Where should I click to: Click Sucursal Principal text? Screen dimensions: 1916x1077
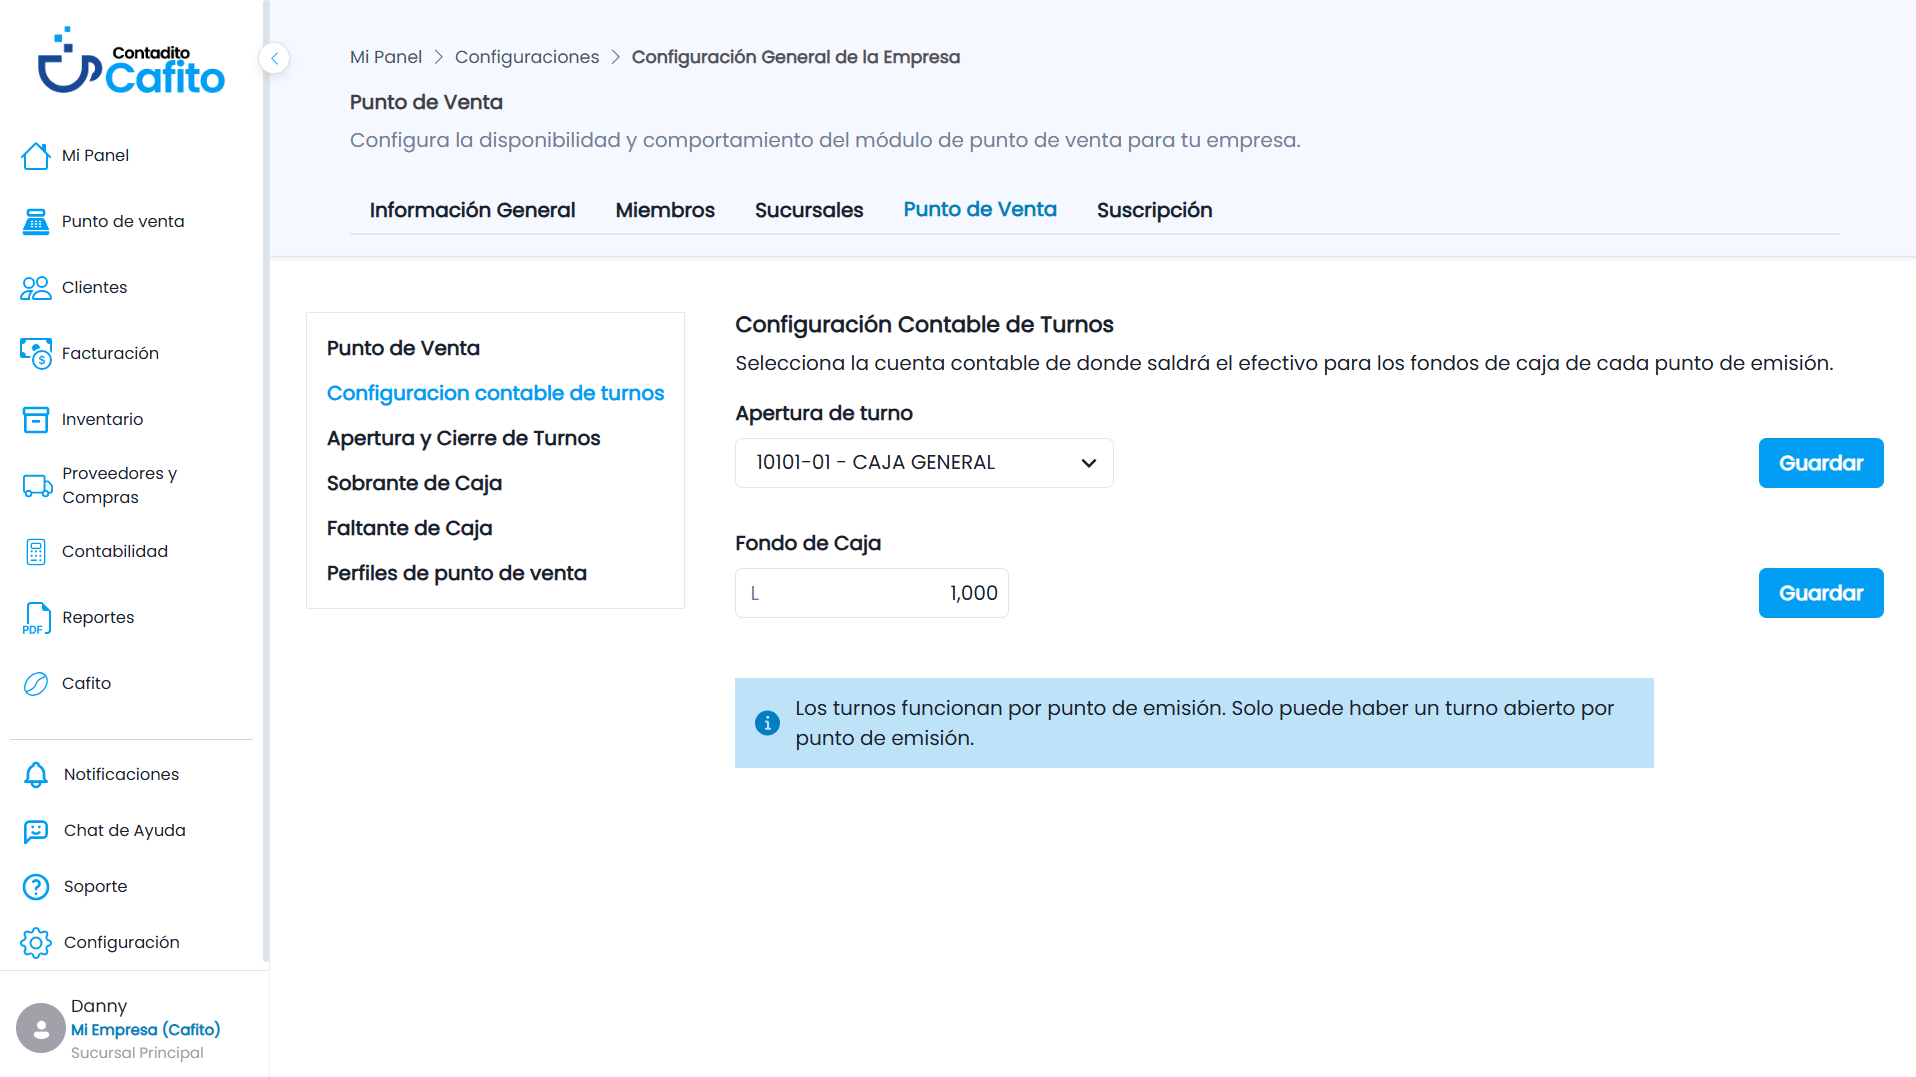[x=137, y=1053]
